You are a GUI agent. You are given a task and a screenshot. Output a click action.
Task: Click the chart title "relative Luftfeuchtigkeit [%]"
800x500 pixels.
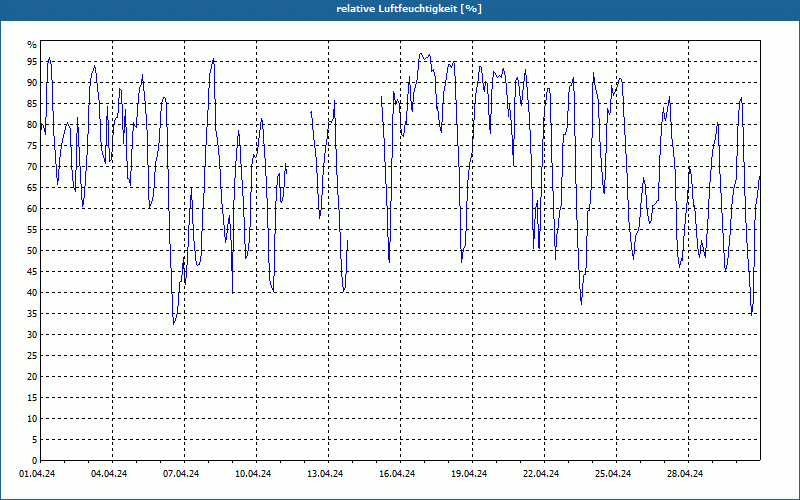coord(409,9)
